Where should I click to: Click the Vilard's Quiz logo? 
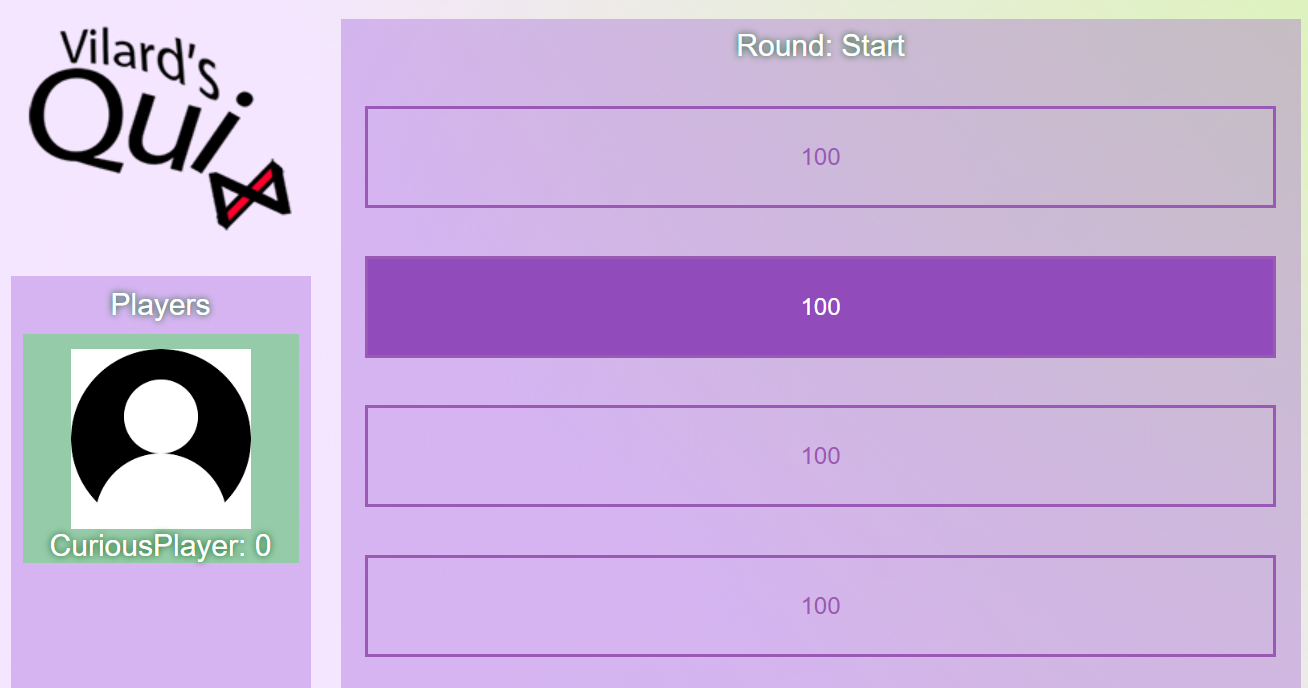pyautogui.click(x=161, y=128)
